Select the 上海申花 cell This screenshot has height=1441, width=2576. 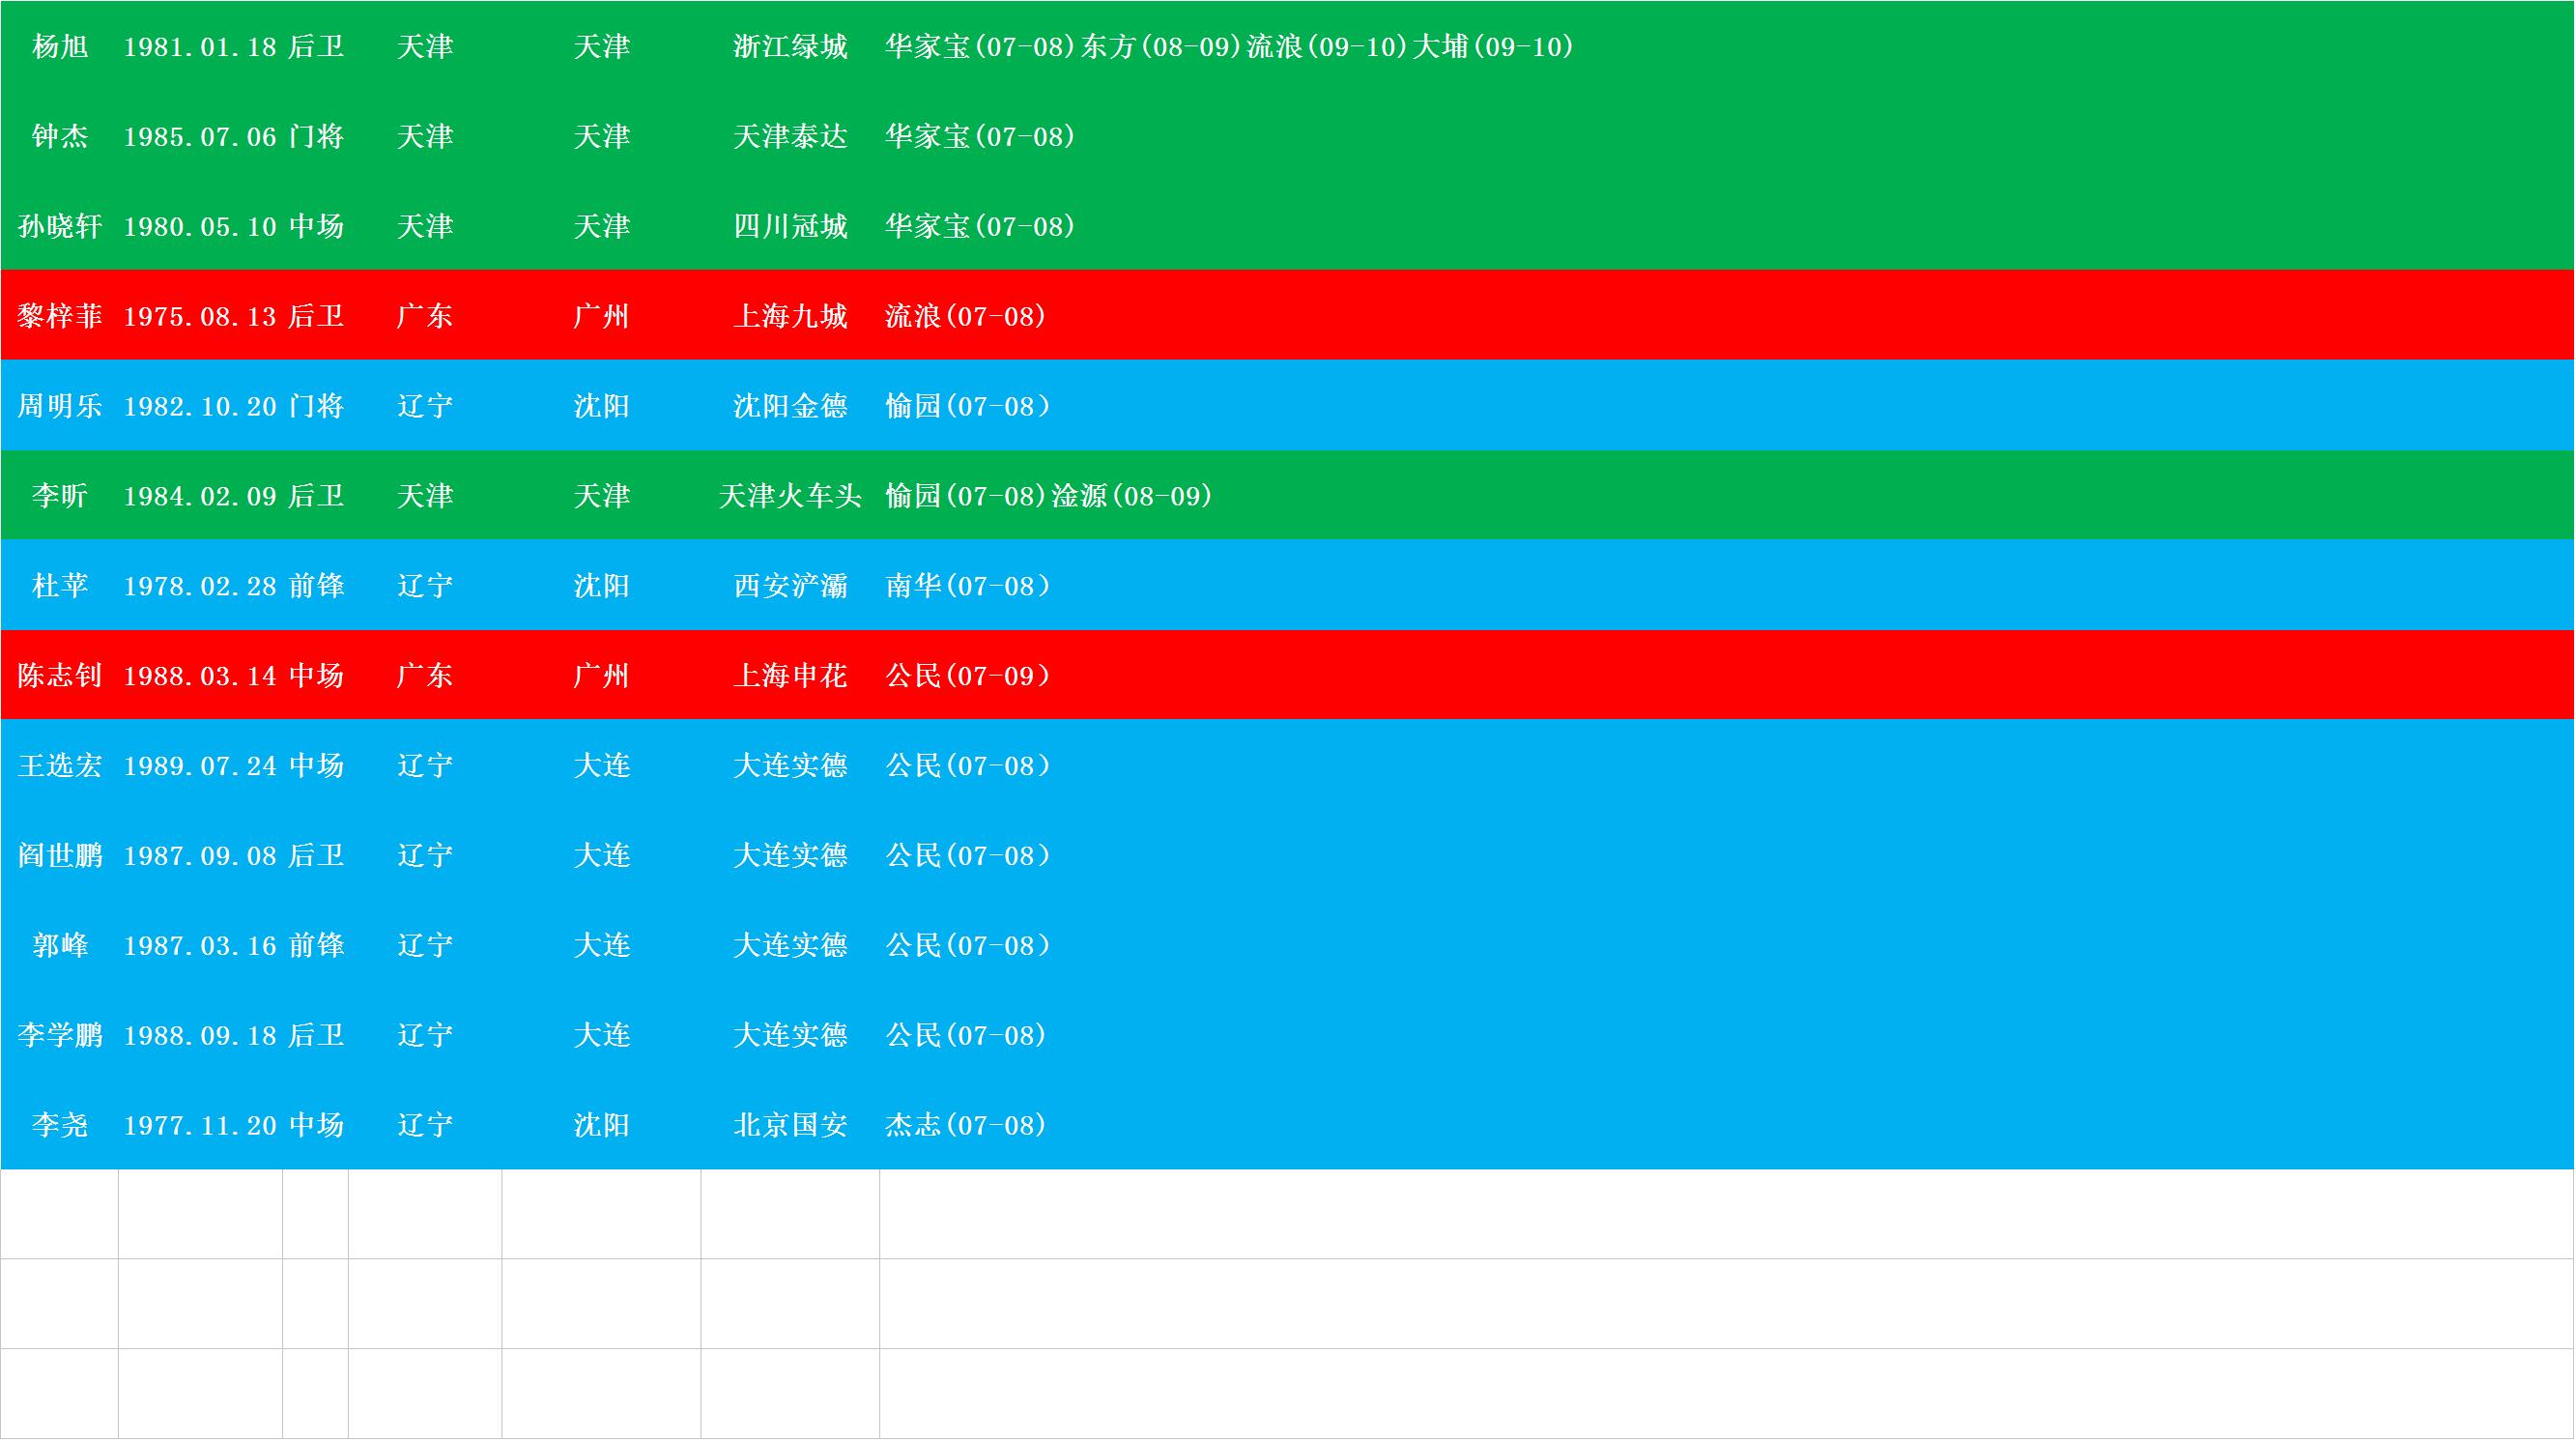click(x=790, y=677)
